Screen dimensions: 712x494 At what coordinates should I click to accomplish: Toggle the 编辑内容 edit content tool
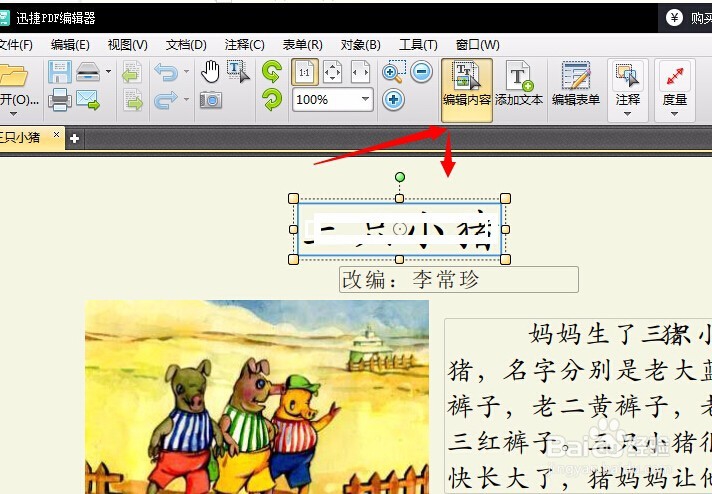(467, 90)
